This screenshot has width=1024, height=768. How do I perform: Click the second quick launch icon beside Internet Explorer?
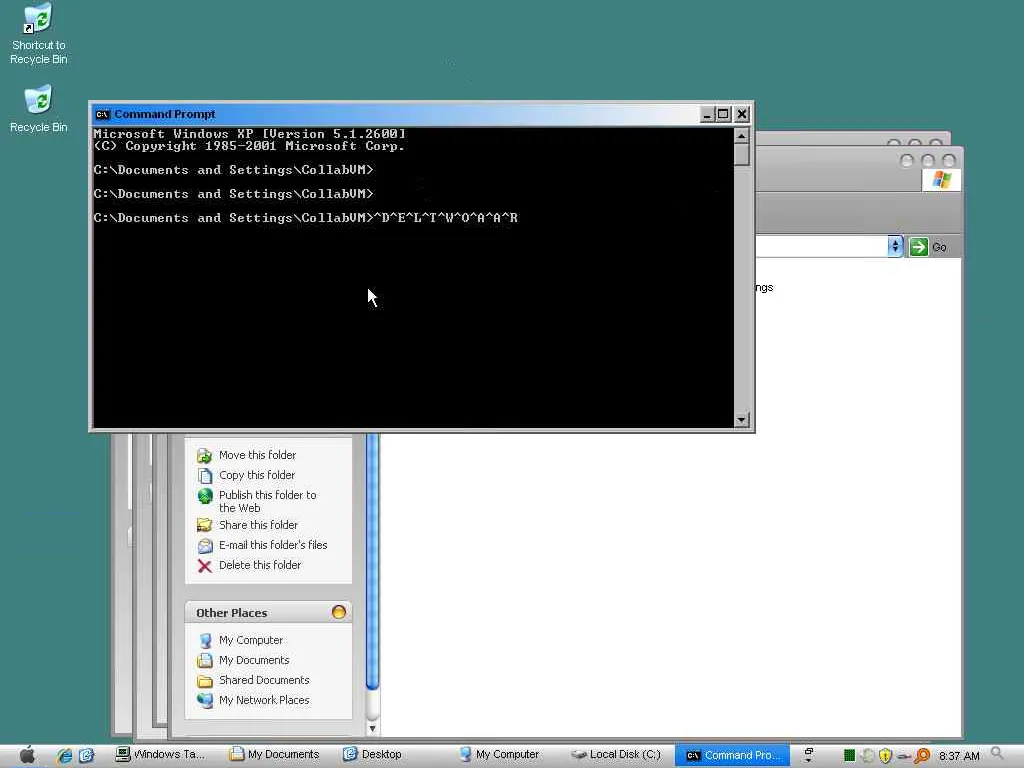click(x=86, y=756)
